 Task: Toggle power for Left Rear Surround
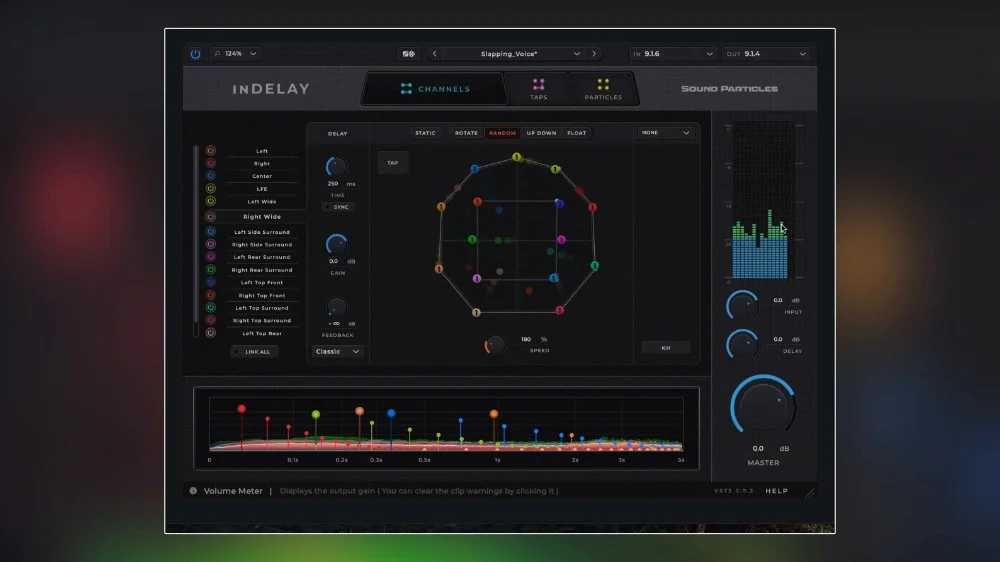tap(210, 256)
